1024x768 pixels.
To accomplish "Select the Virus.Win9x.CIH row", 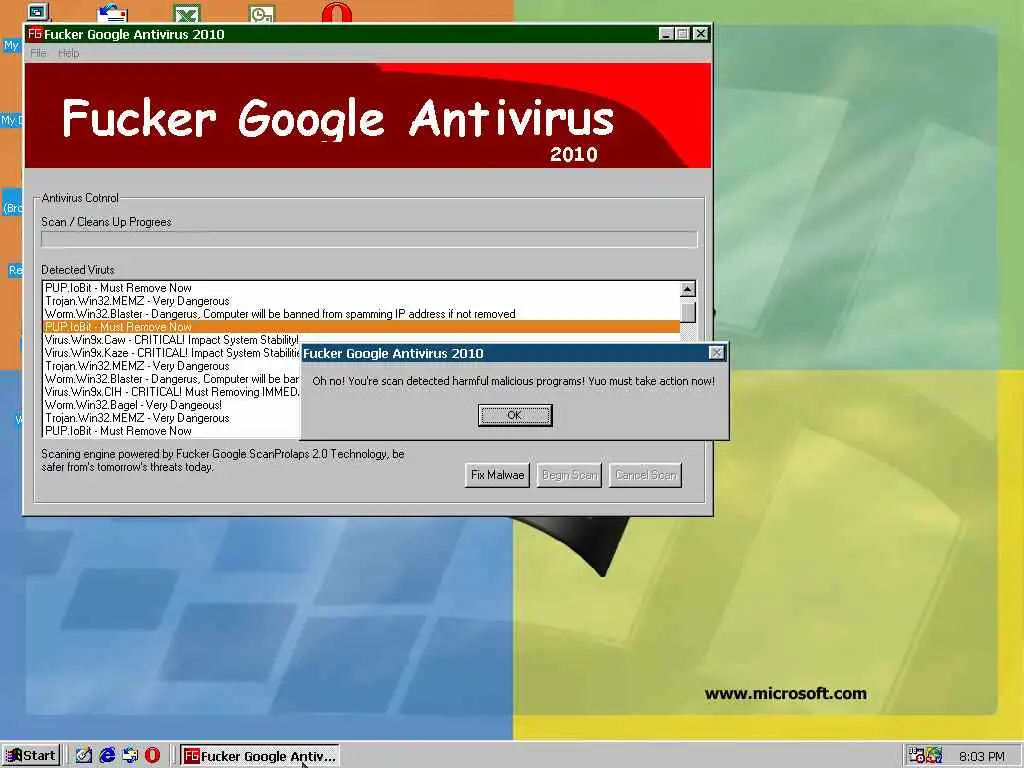I will [x=172, y=392].
